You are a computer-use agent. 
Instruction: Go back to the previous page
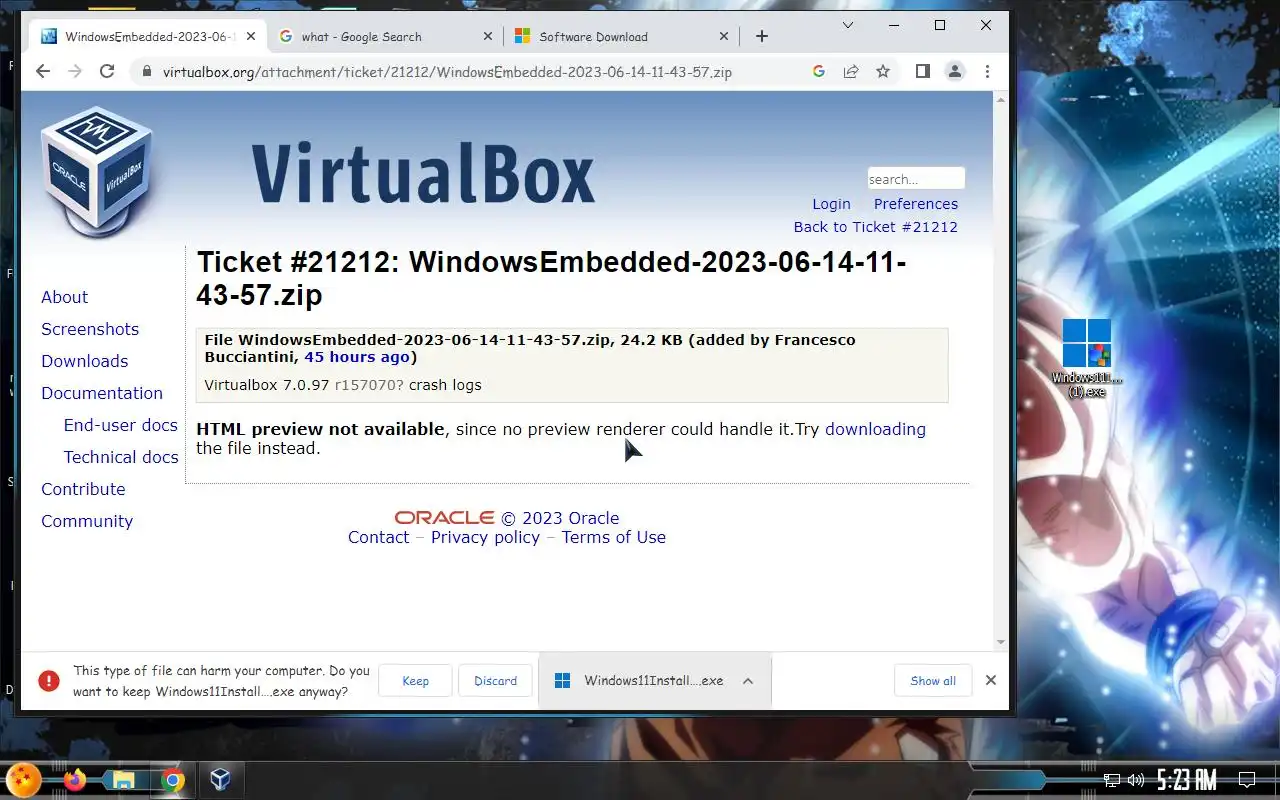pos(42,72)
